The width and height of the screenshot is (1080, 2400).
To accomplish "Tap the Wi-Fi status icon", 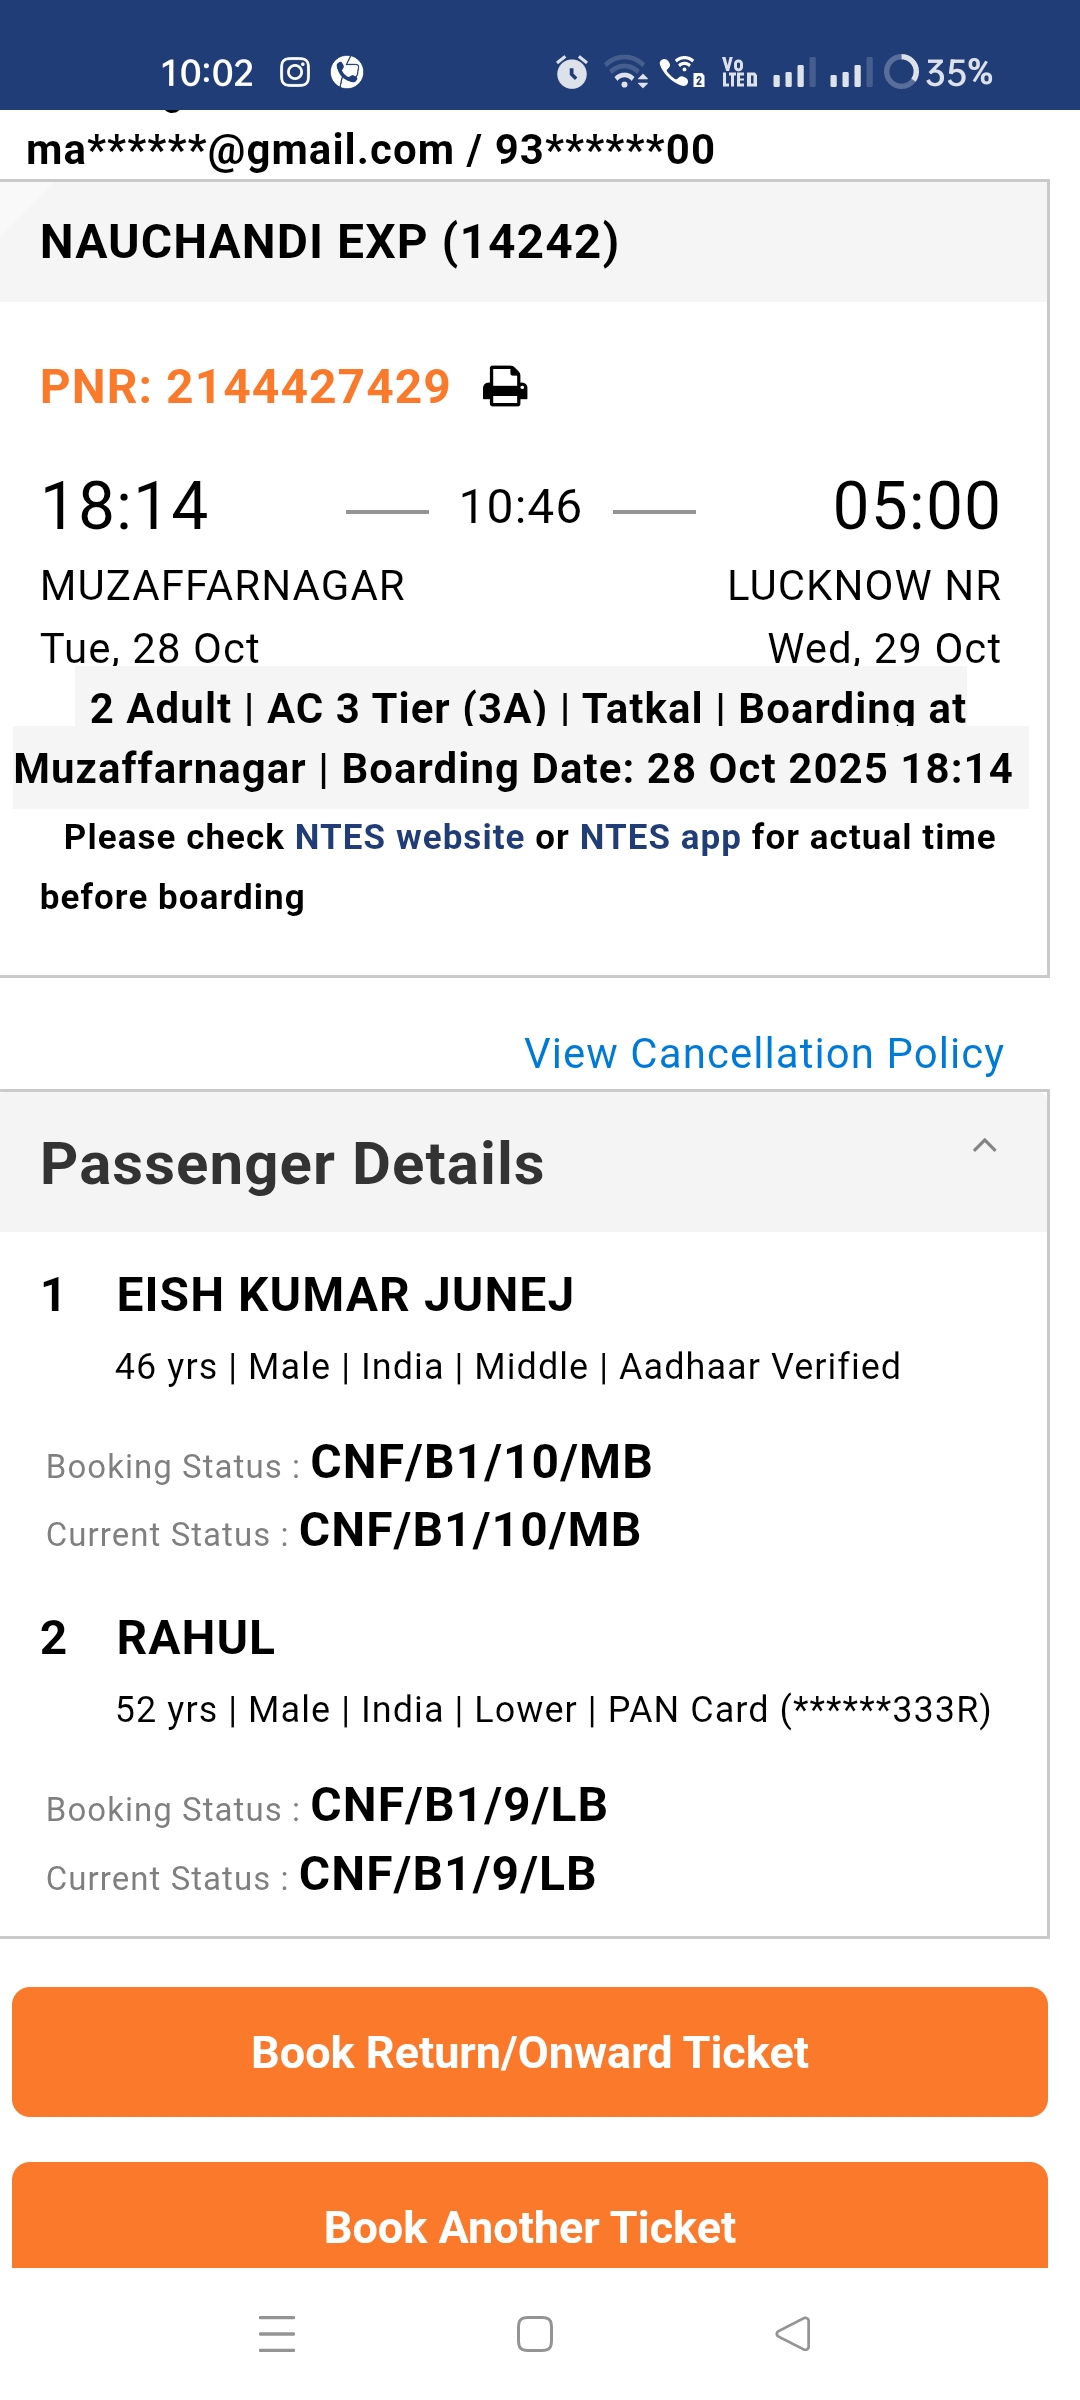I will 626,72.
